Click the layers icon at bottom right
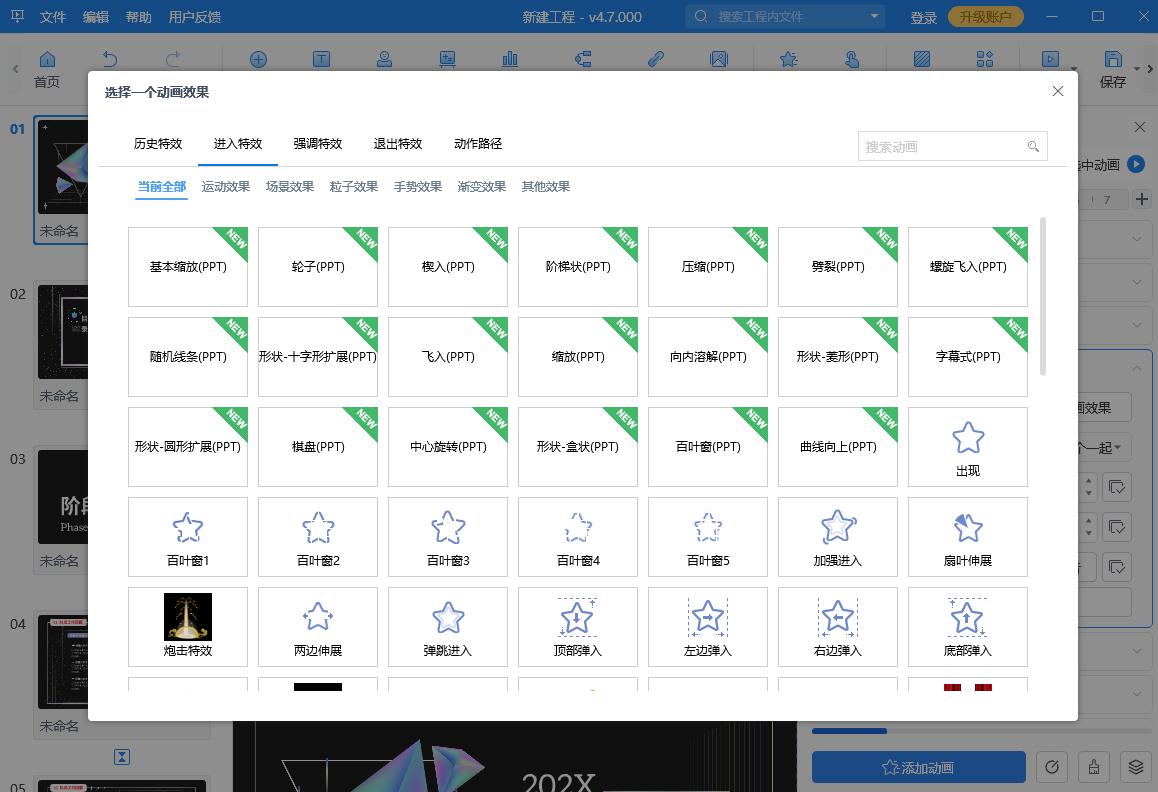The image size is (1158, 792). pos(1136,766)
